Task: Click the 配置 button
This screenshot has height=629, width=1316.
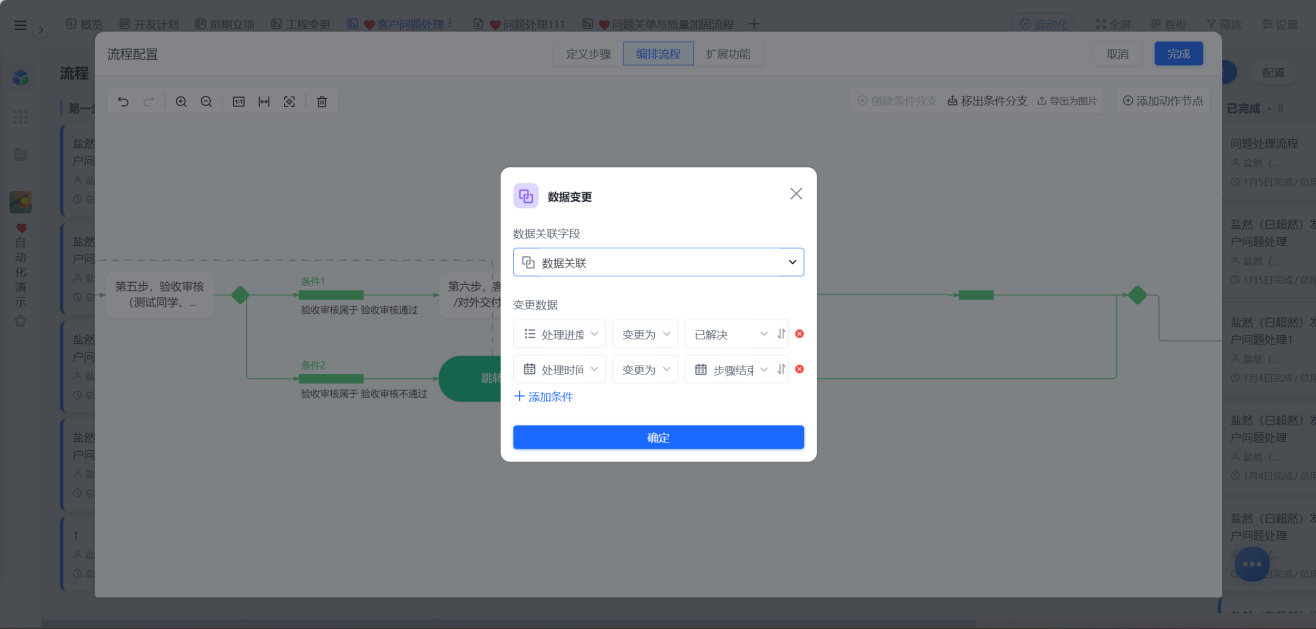Action: click(1273, 73)
